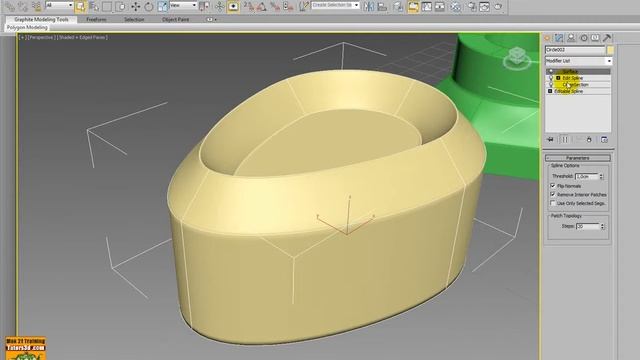Click the object color swatch
The image size is (640, 360).
point(610,50)
